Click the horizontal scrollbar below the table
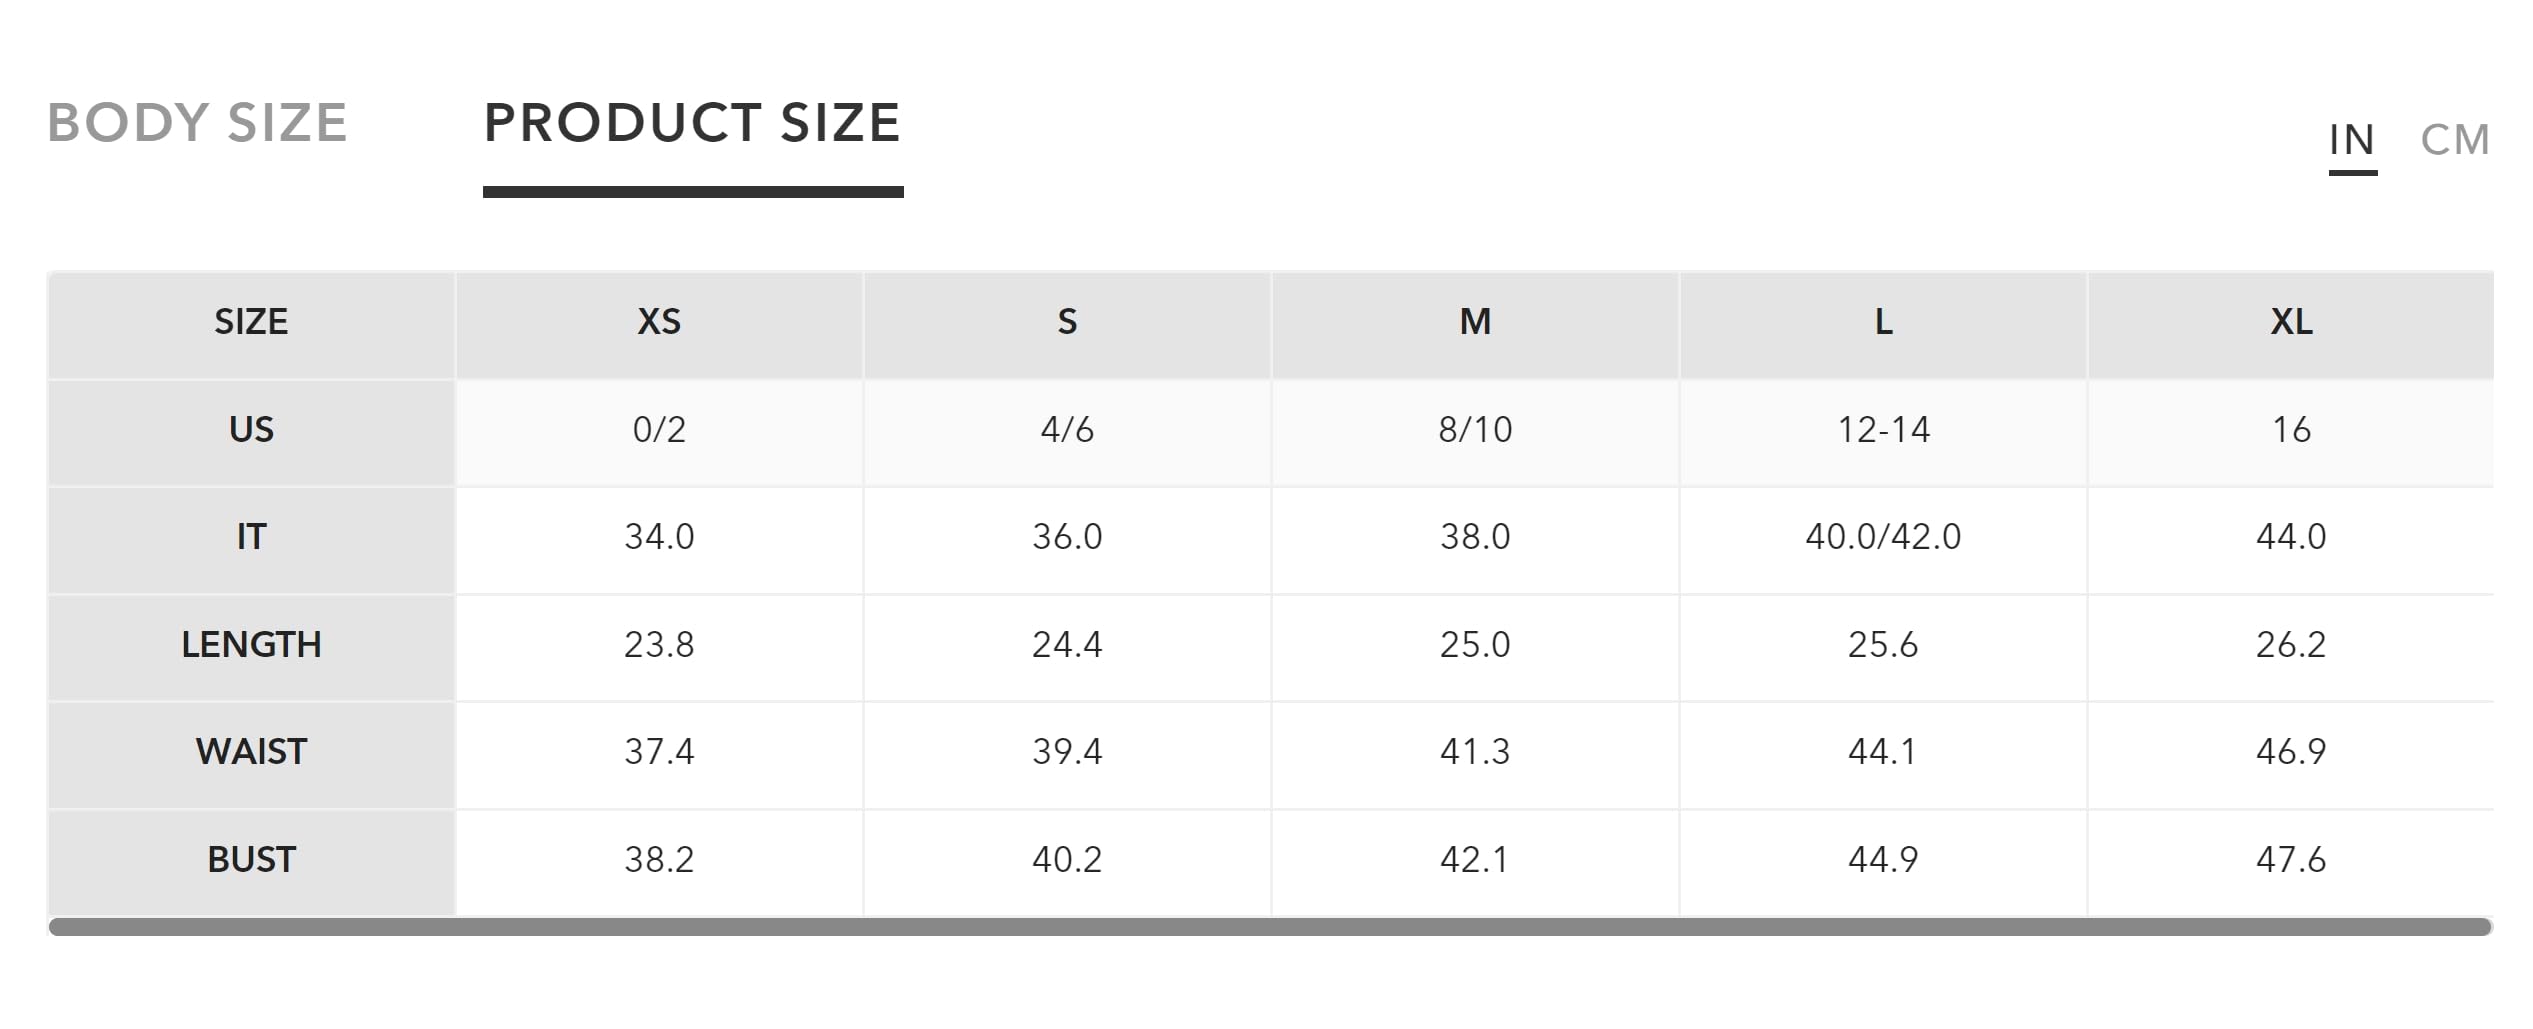Viewport: 2533px width, 1029px height. tap(1270, 927)
